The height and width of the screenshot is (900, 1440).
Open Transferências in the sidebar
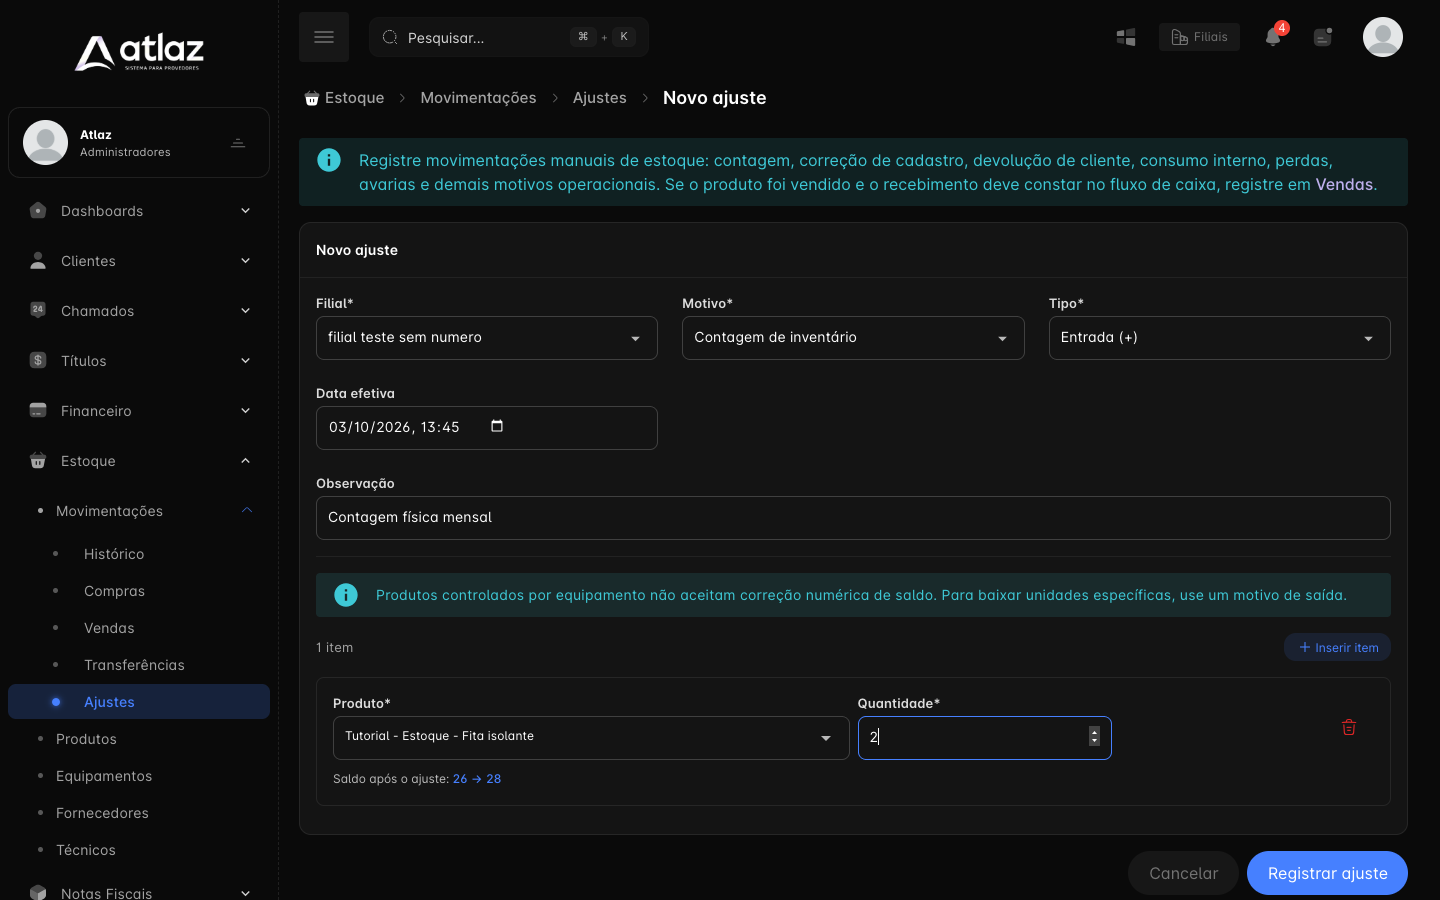(x=134, y=665)
